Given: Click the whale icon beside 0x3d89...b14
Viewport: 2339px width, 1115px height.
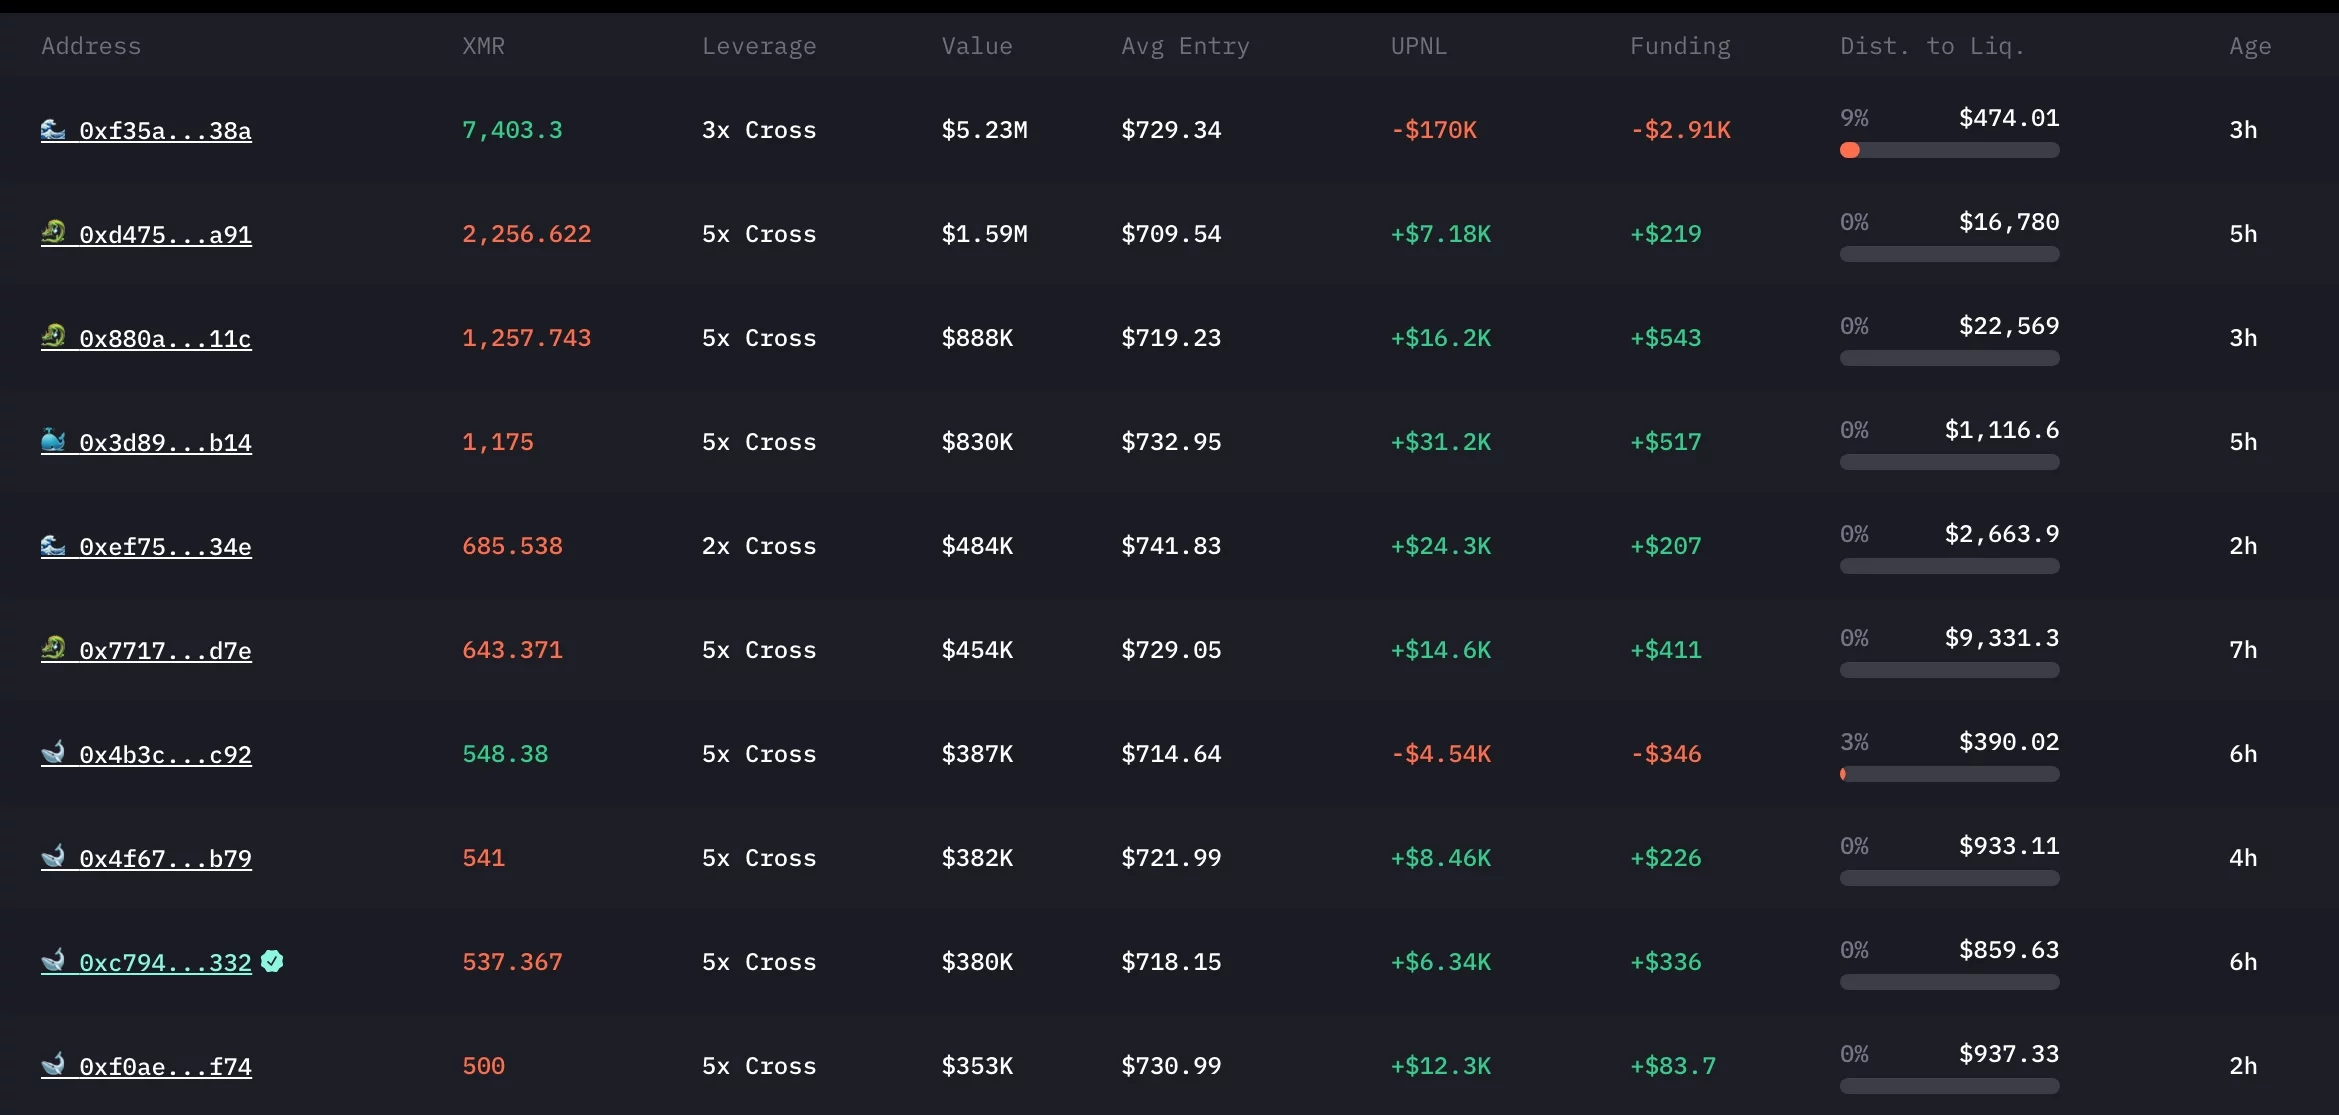Looking at the screenshot, I should (x=55, y=441).
